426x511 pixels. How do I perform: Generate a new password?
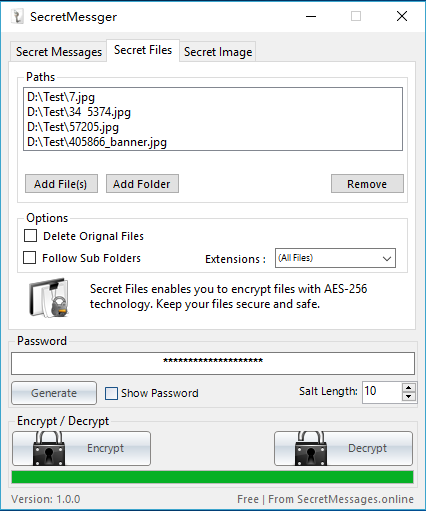coord(54,393)
